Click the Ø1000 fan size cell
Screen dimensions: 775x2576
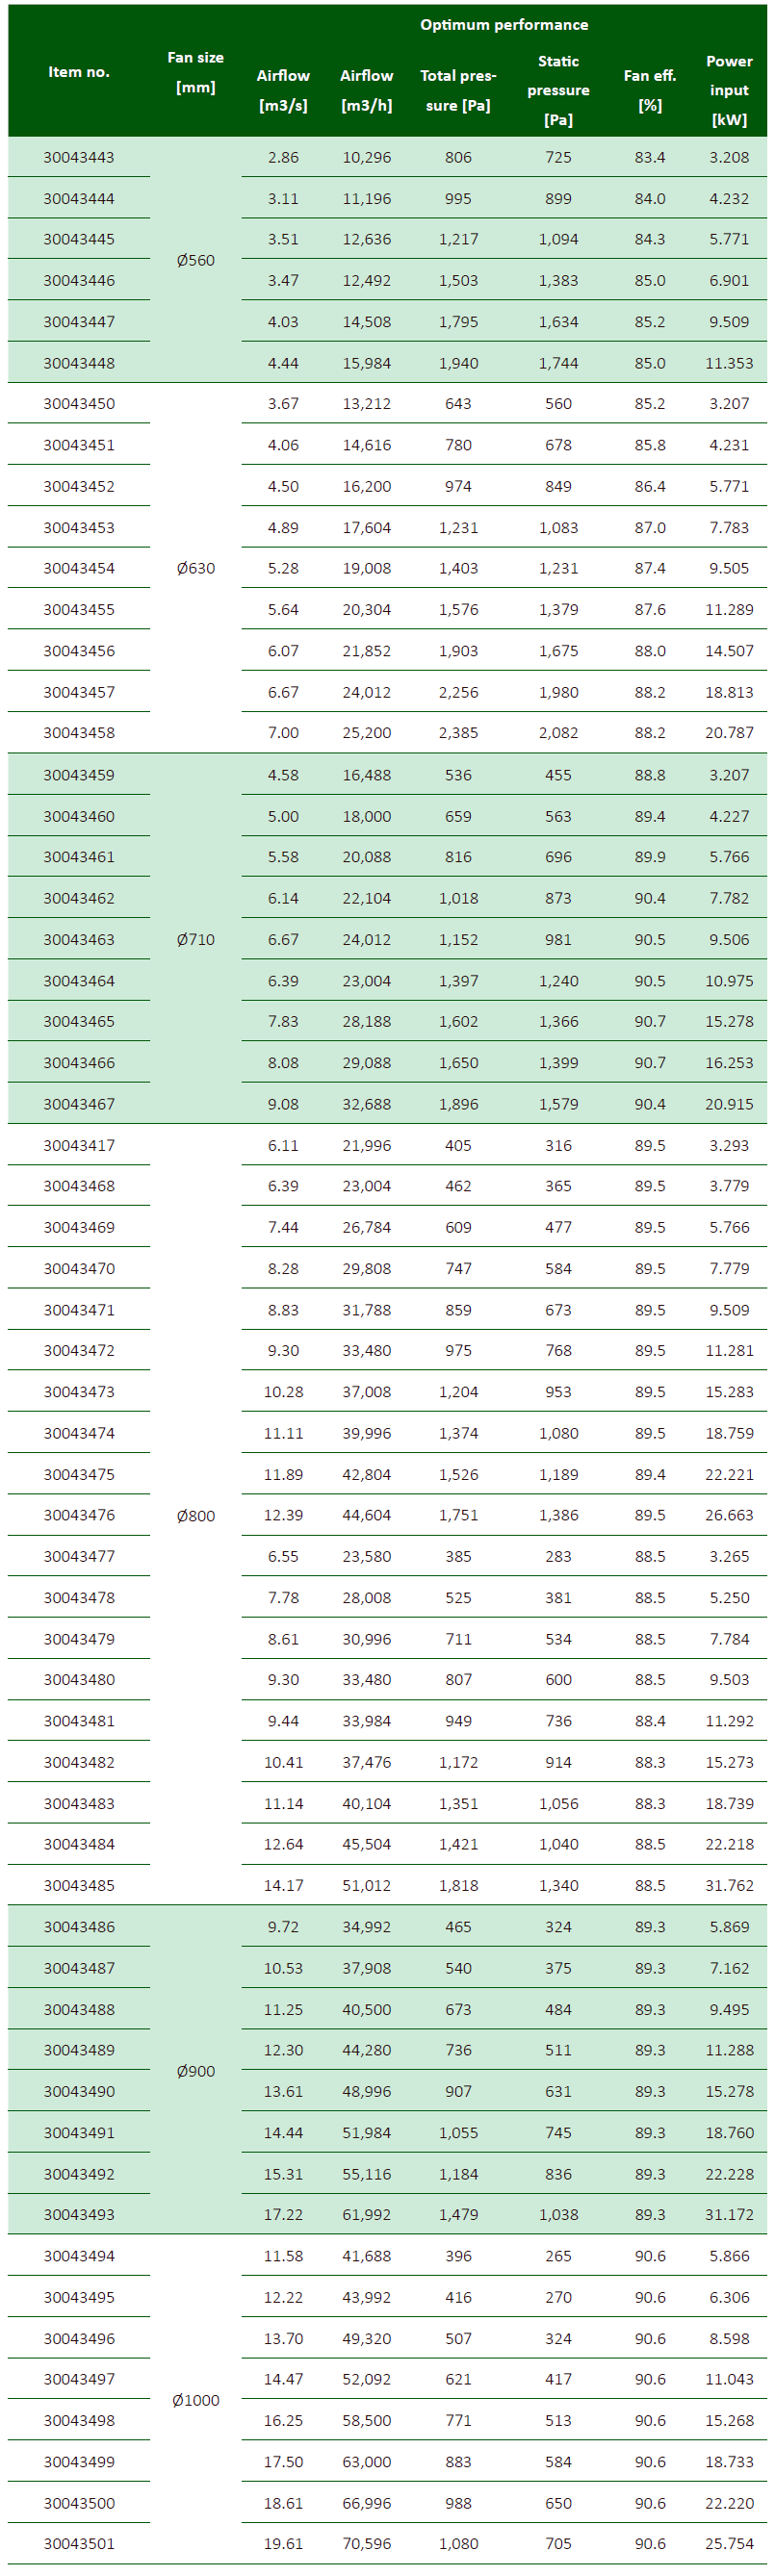tap(195, 2400)
